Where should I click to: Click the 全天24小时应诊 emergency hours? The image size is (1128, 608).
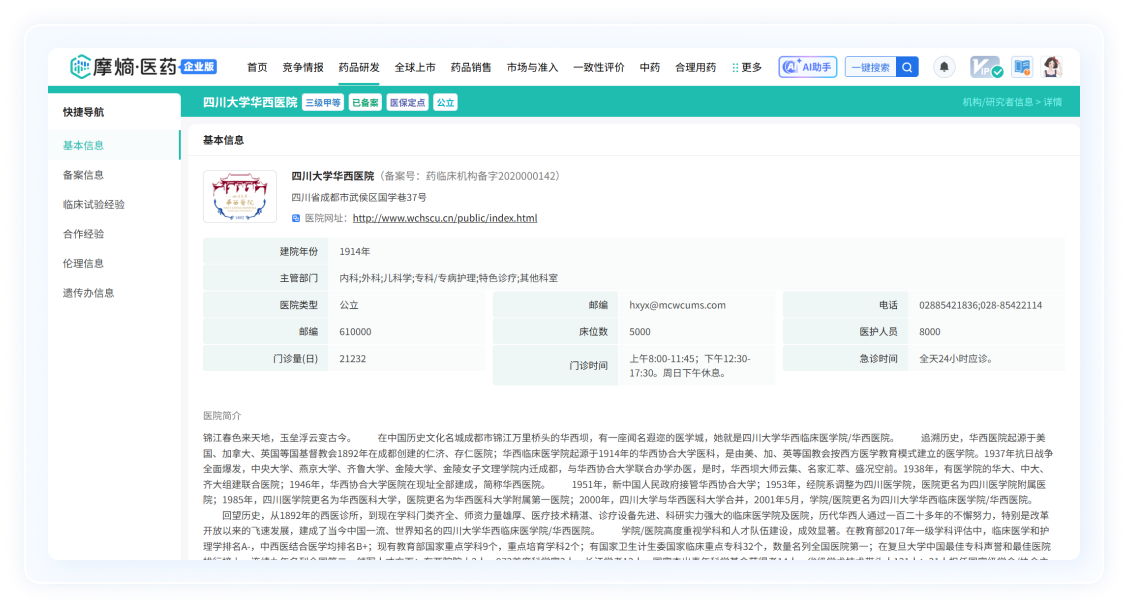(956, 358)
